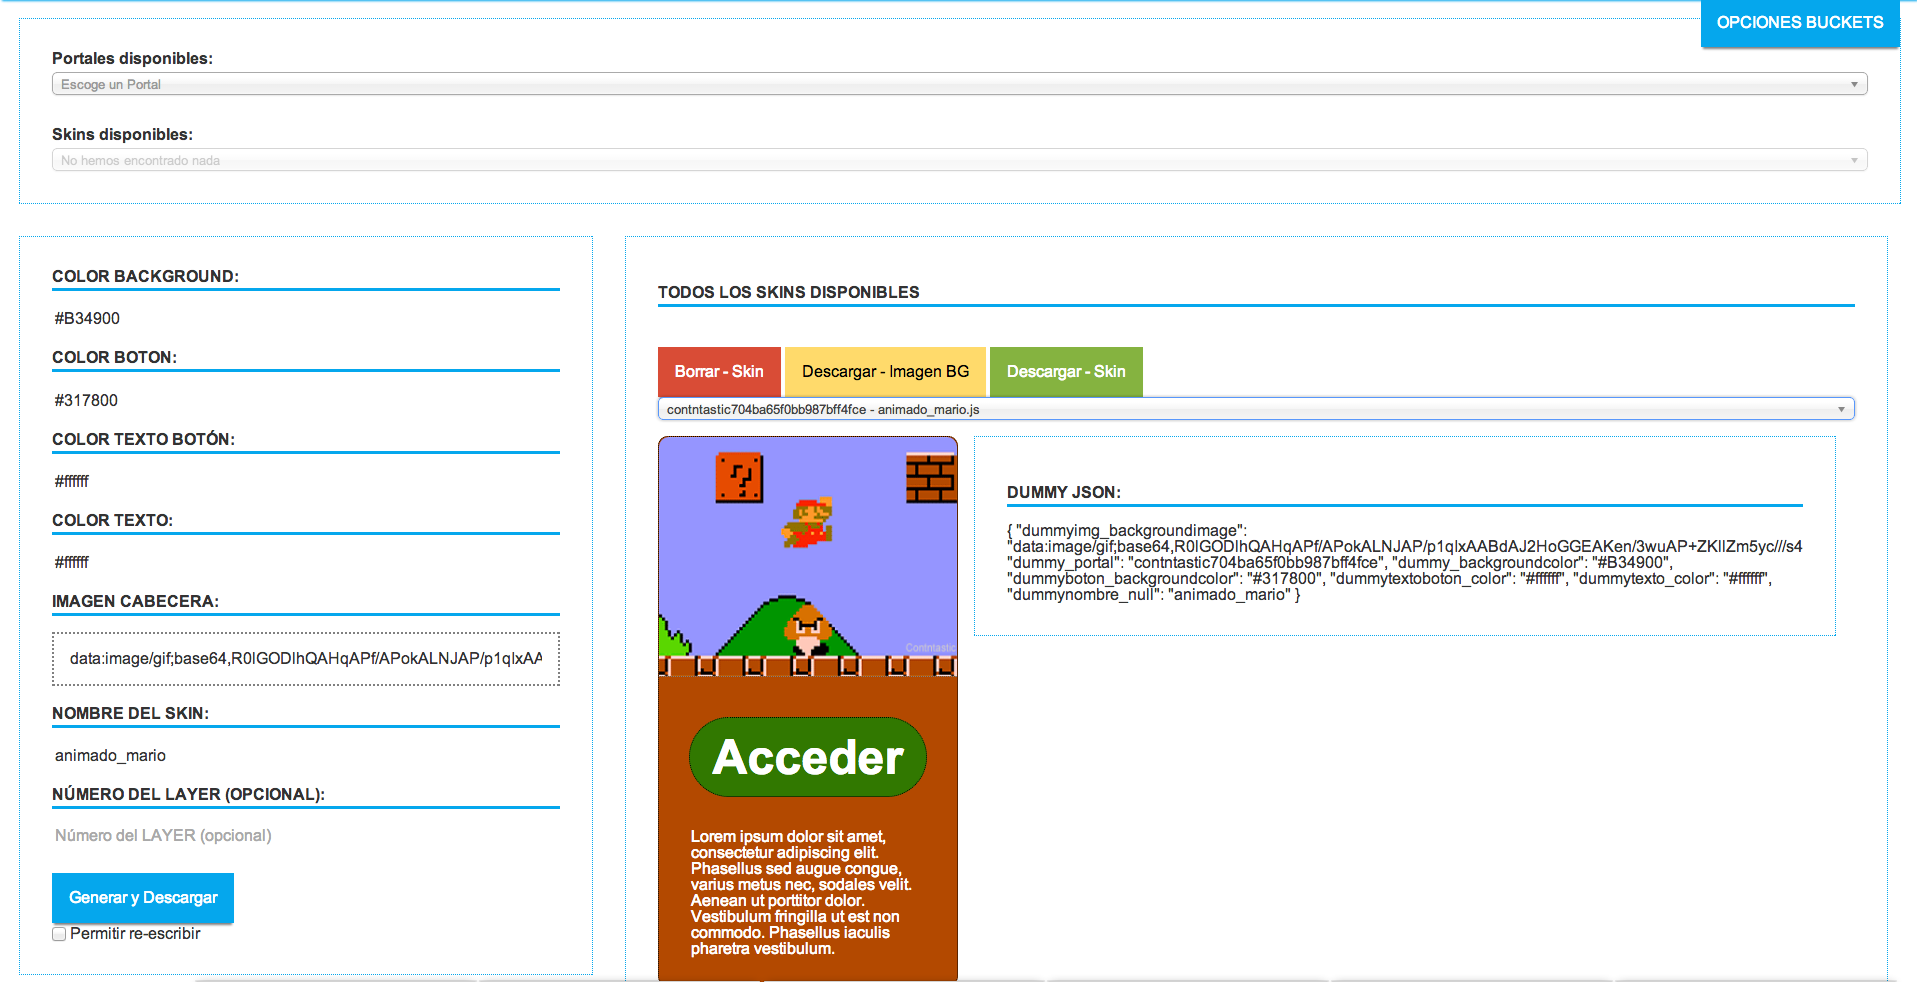The height and width of the screenshot is (982, 1917).
Task: Click the NOMBRE DEL SKIN label
Action: point(130,713)
